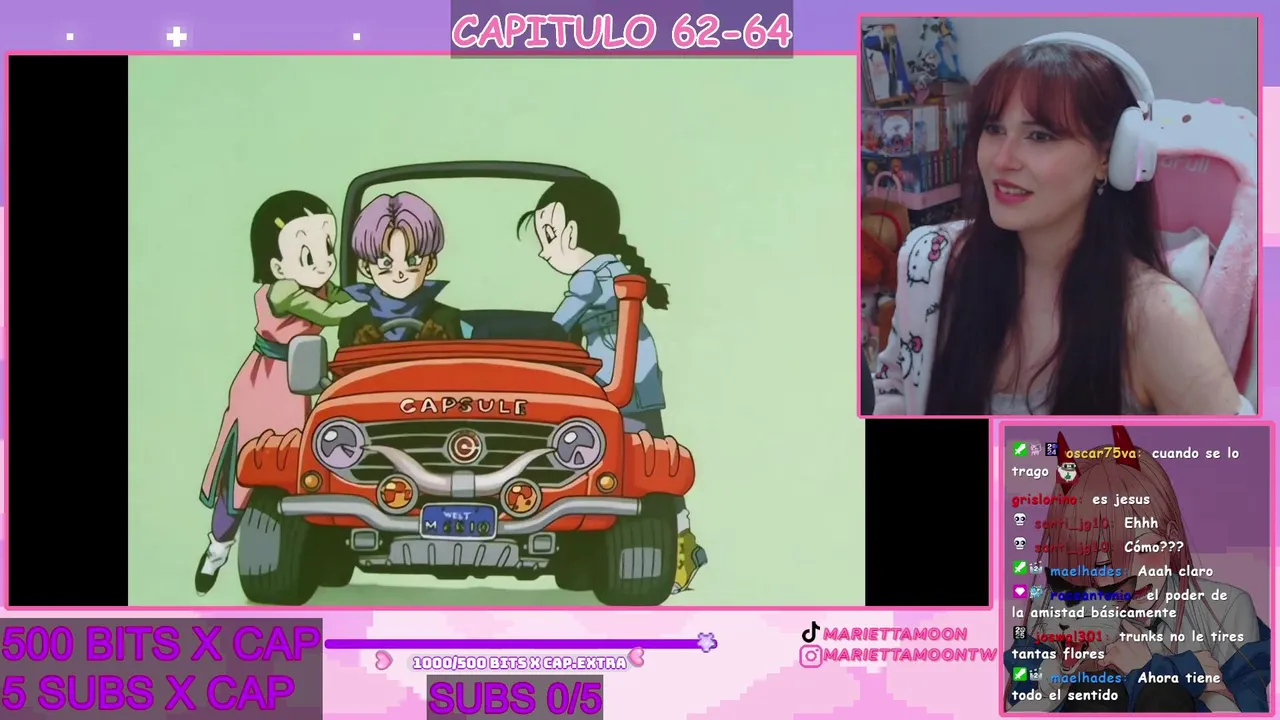Viewport: 1280px width, 720px height.
Task: Click the message 'trunks no le tires tantas flores'
Action: point(1128,645)
